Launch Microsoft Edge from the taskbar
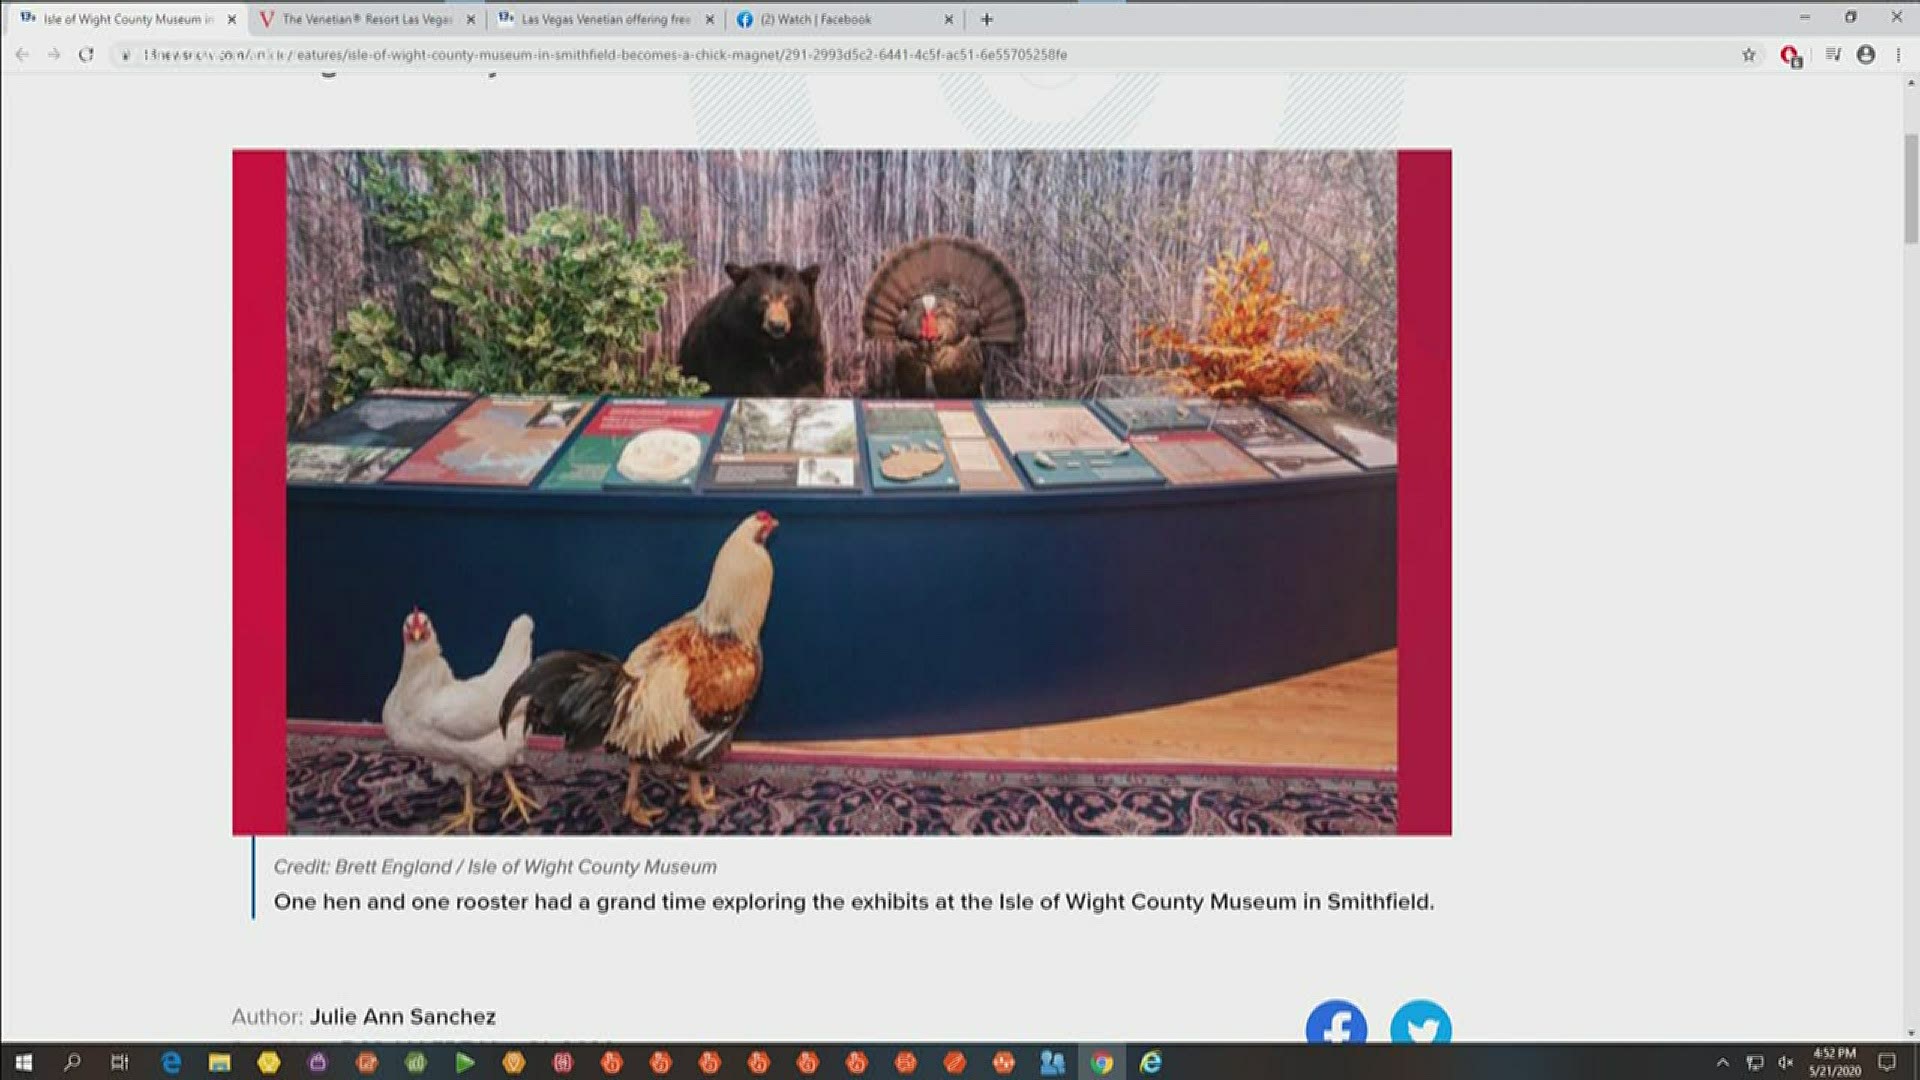 170,1062
